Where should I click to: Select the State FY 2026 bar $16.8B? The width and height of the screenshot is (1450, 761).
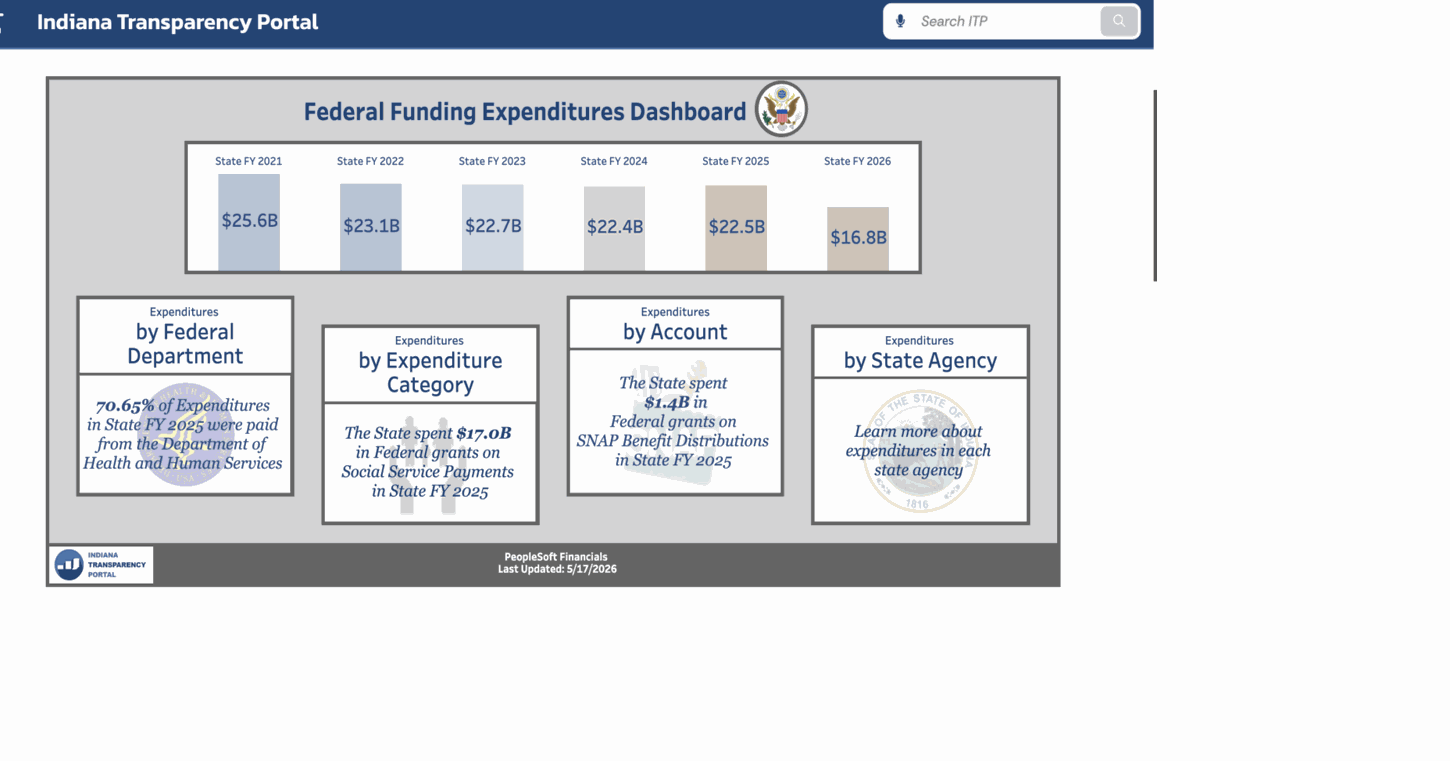tap(858, 239)
